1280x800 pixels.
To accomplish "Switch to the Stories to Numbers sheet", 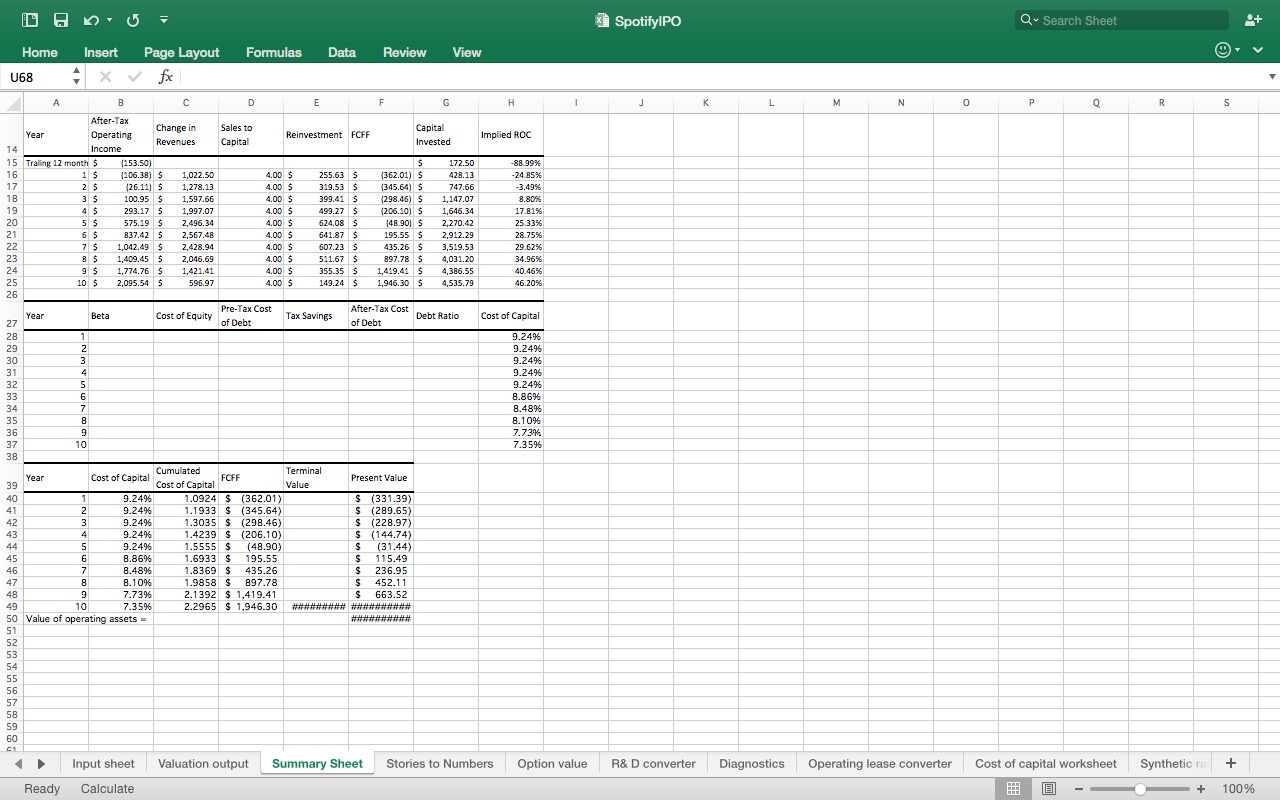I will click(440, 763).
